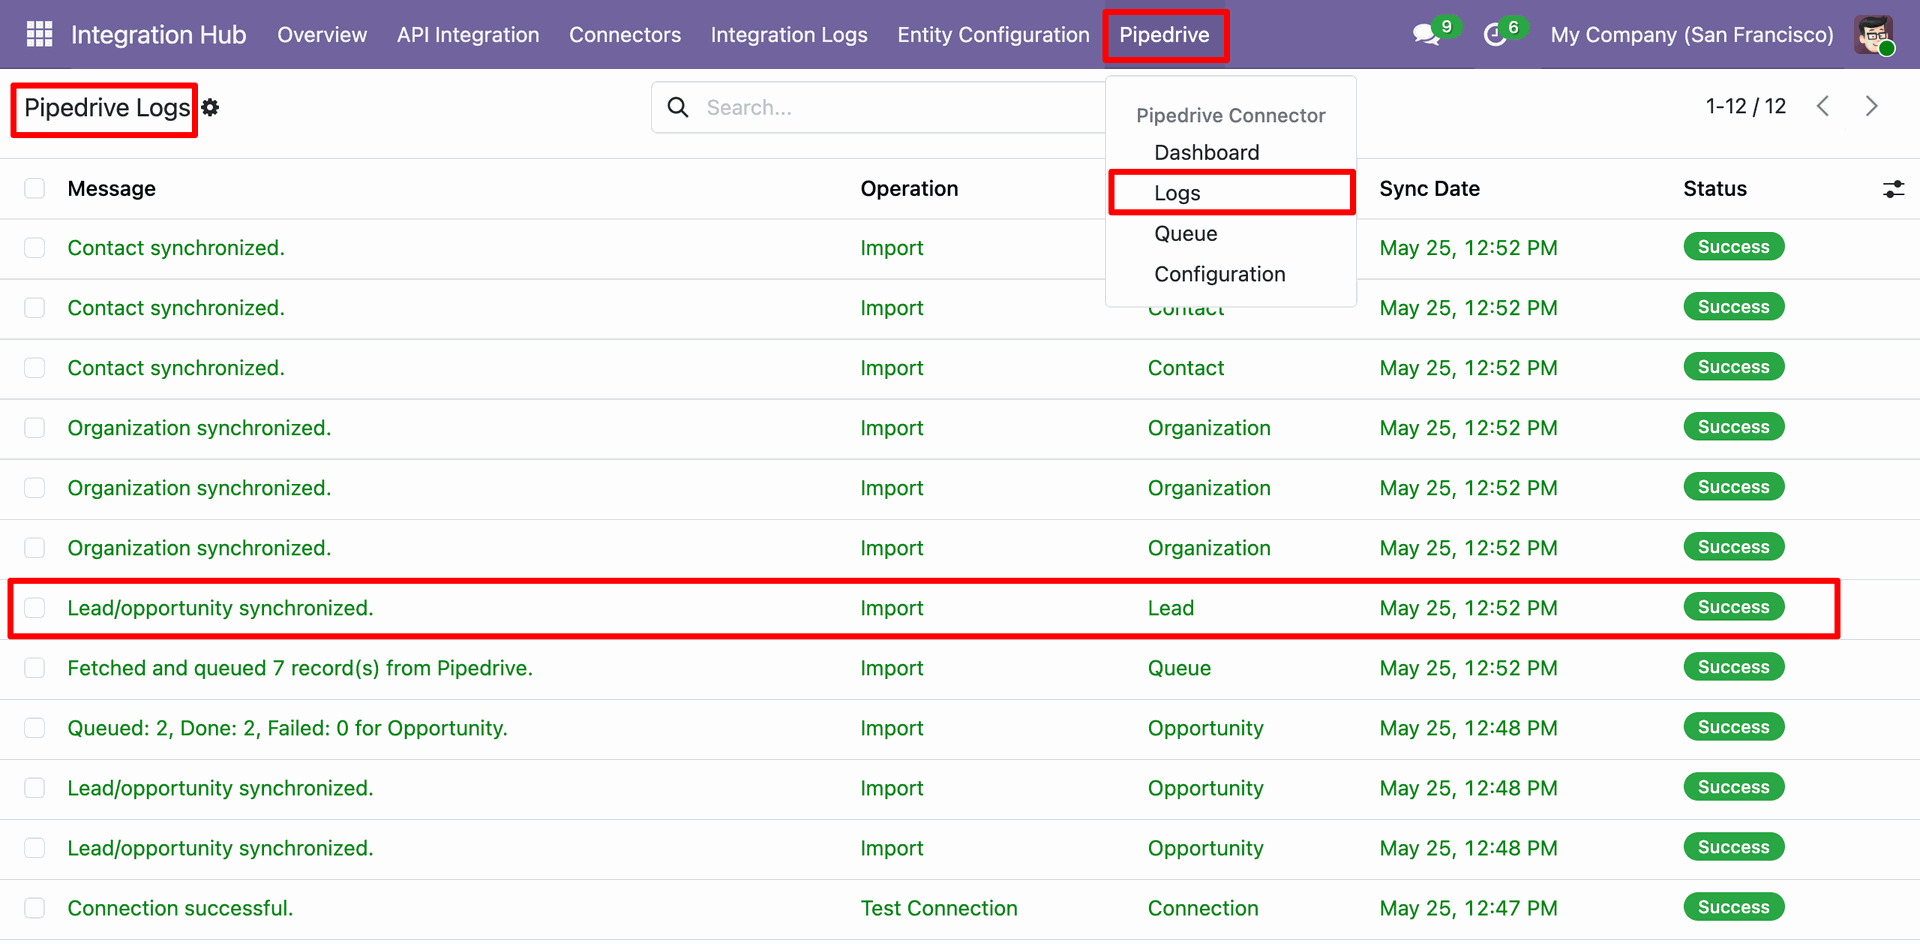This screenshot has width=1920, height=944.
Task: Click the 1-12 / 12 pager counter
Action: 1745,106
